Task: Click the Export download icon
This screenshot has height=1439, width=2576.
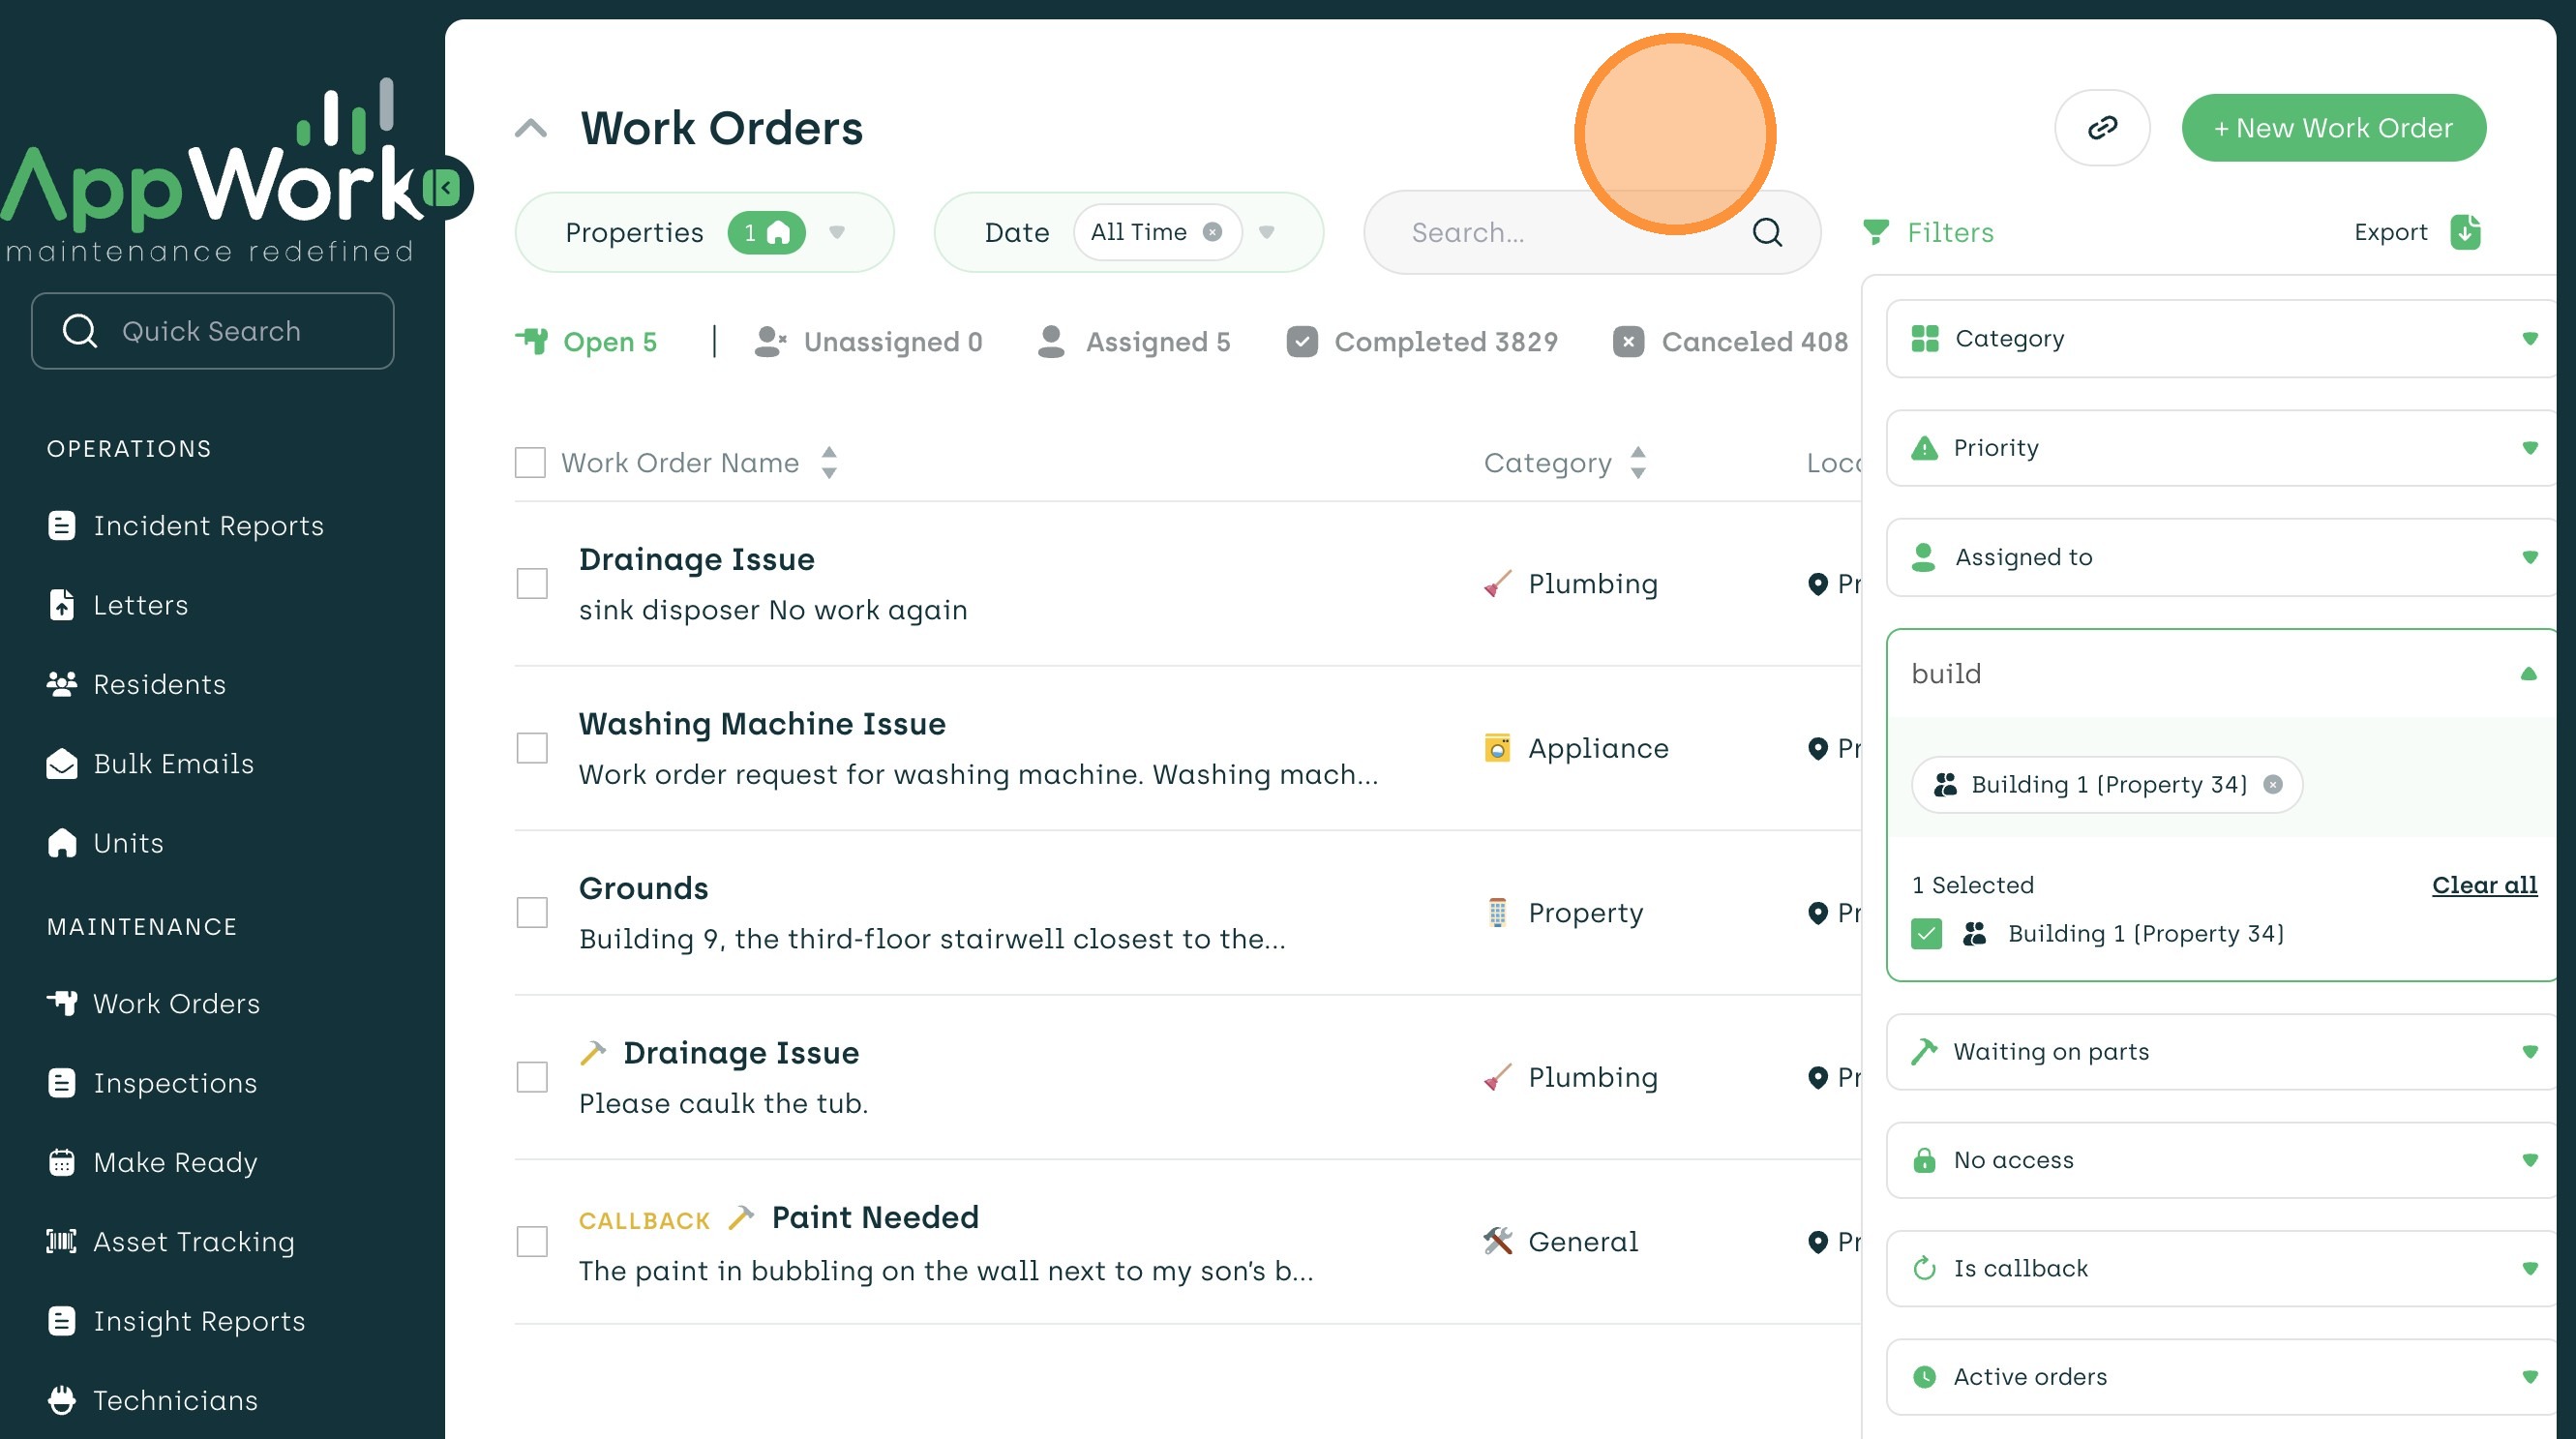Action: (2465, 232)
